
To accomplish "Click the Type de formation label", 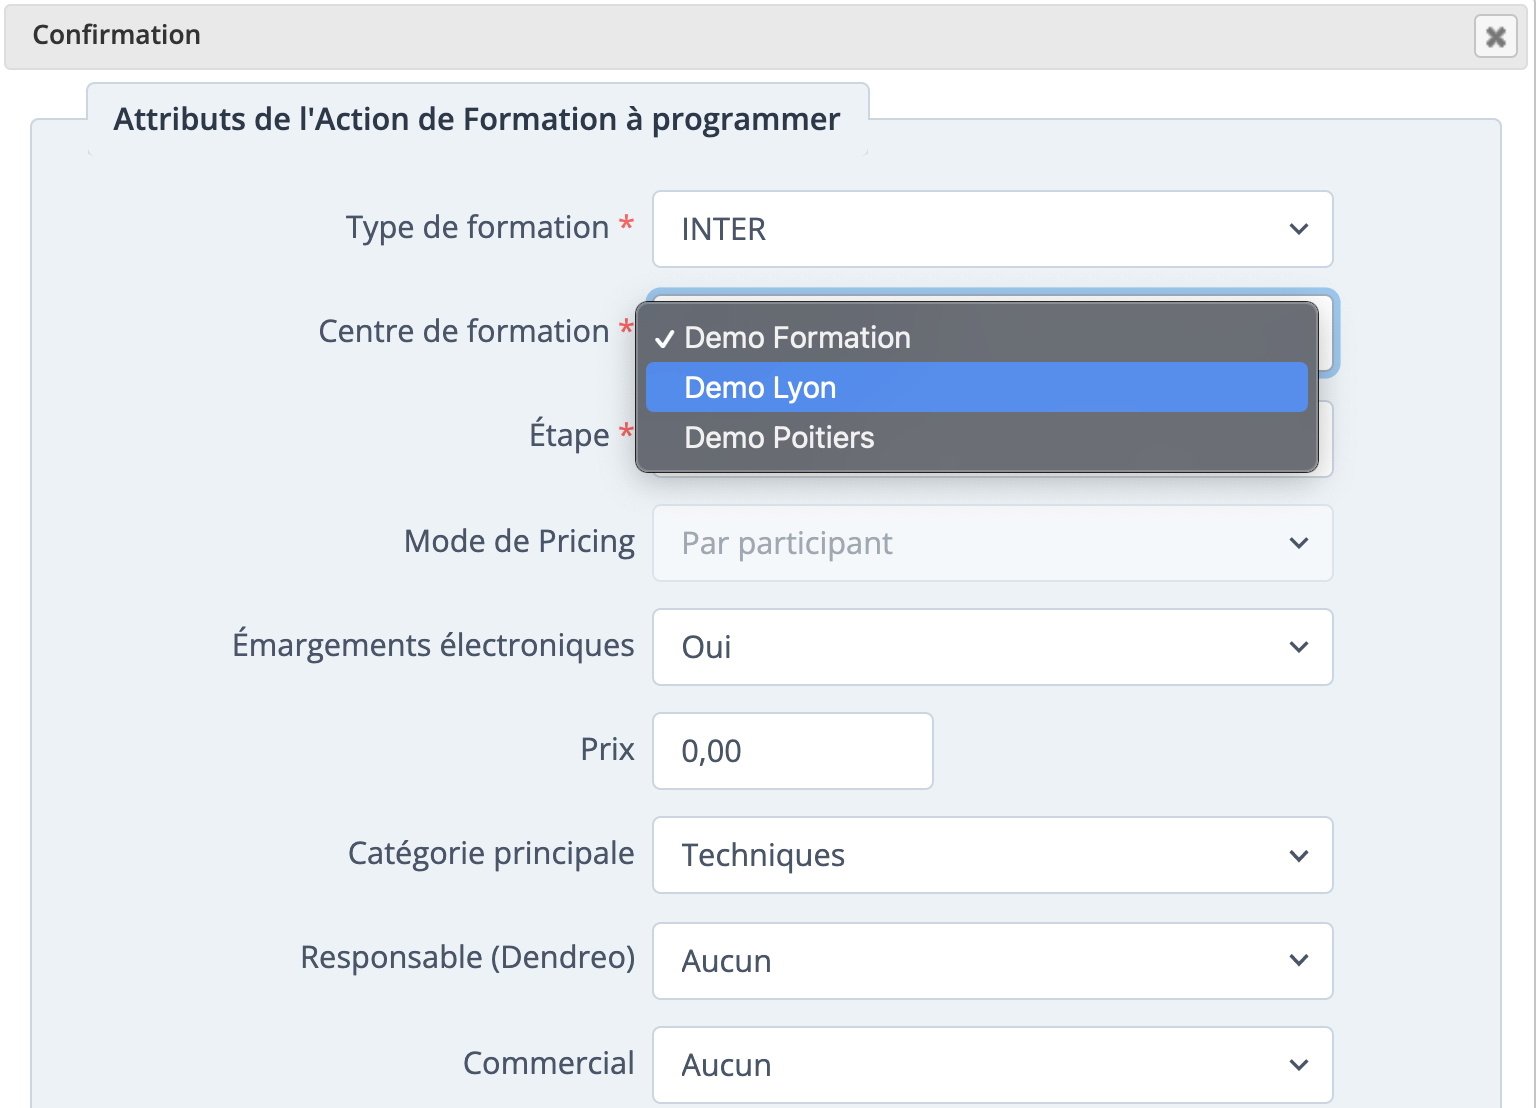I will tap(477, 228).
